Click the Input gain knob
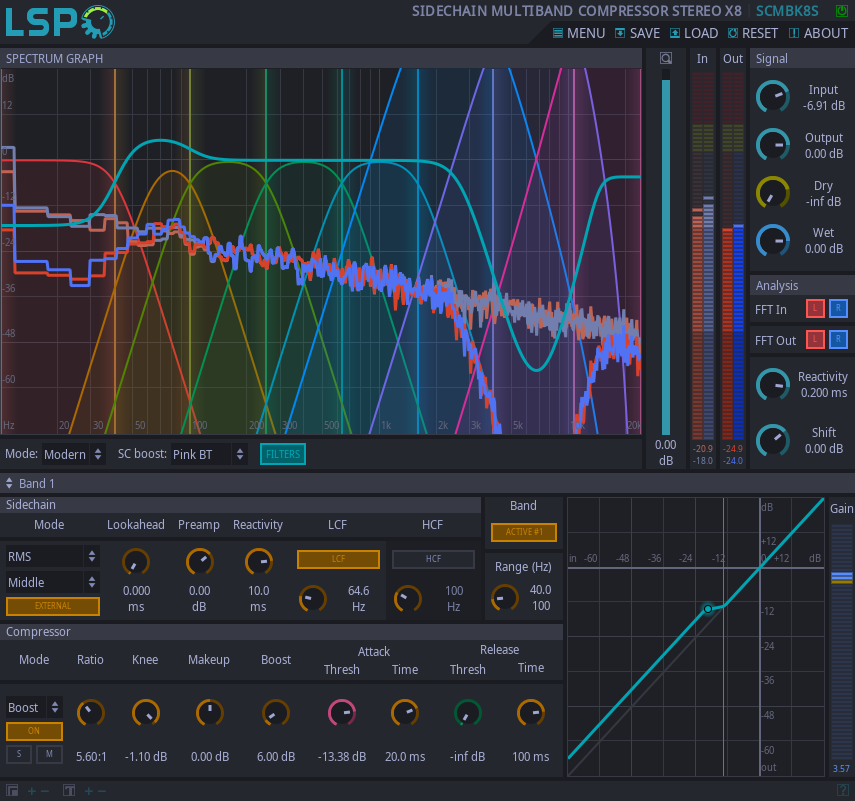Screen dimensions: 855x801 [773, 97]
